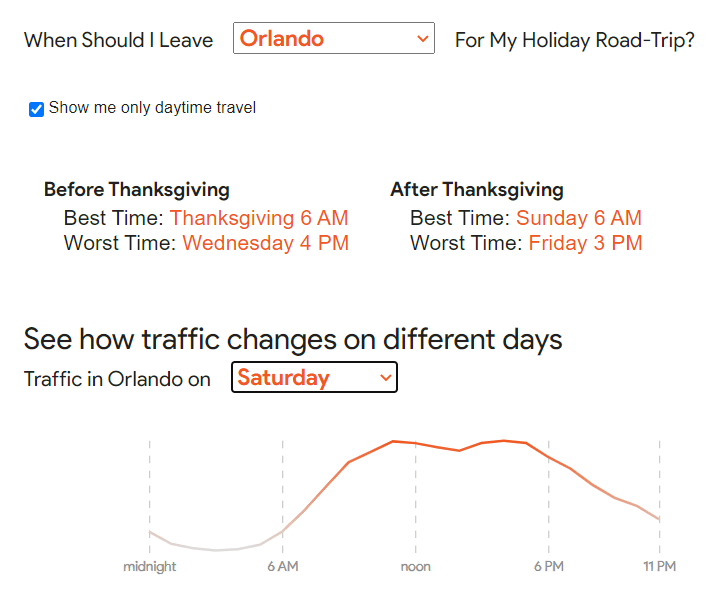The width and height of the screenshot is (717, 596).
Task: Click the midnight label on the chart axis
Action: pos(150,567)
